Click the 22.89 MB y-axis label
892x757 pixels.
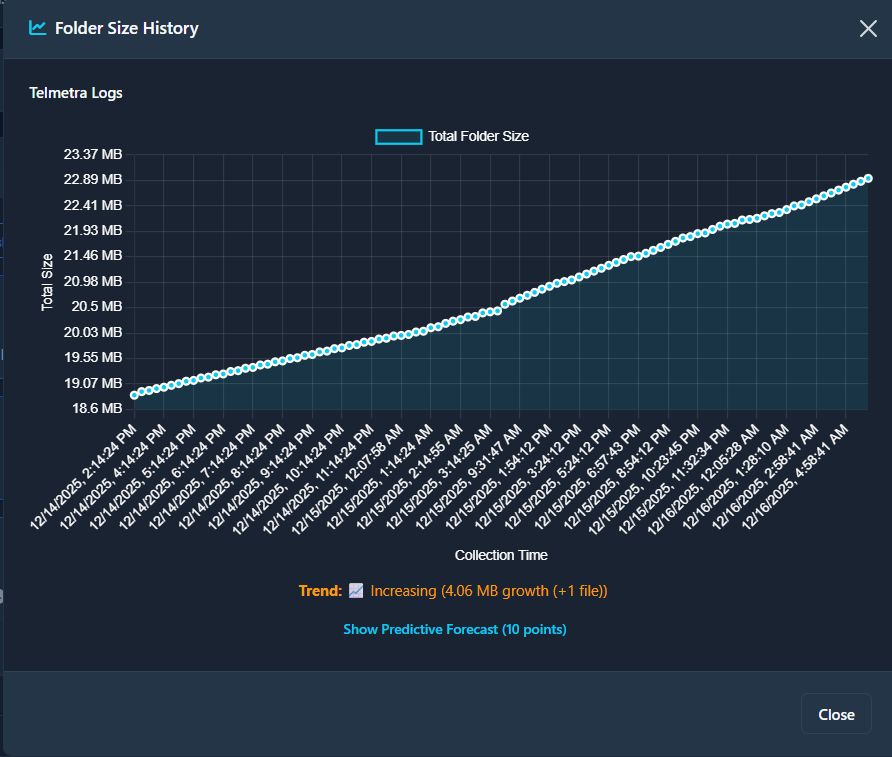93,180
